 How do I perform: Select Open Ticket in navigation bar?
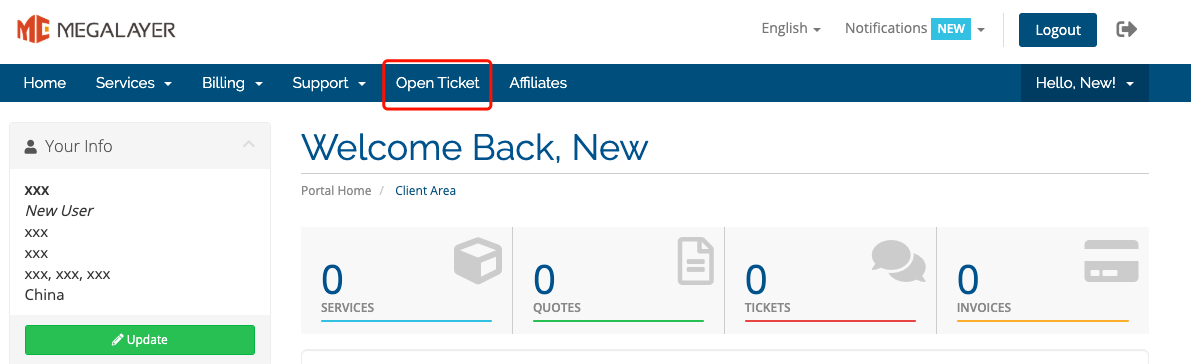(438, 83)
